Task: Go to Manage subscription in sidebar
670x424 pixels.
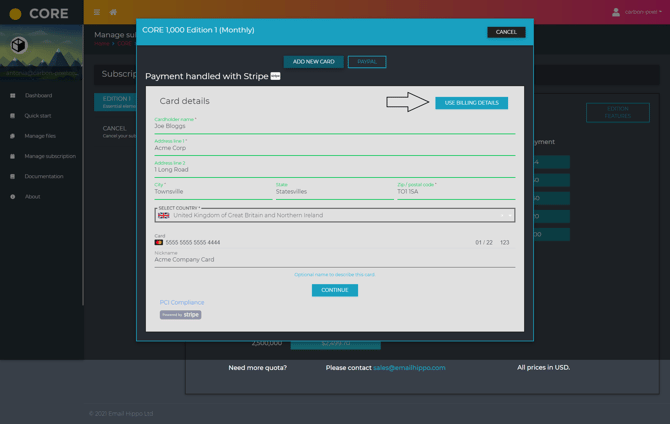Action: click(x=50, y=156)
